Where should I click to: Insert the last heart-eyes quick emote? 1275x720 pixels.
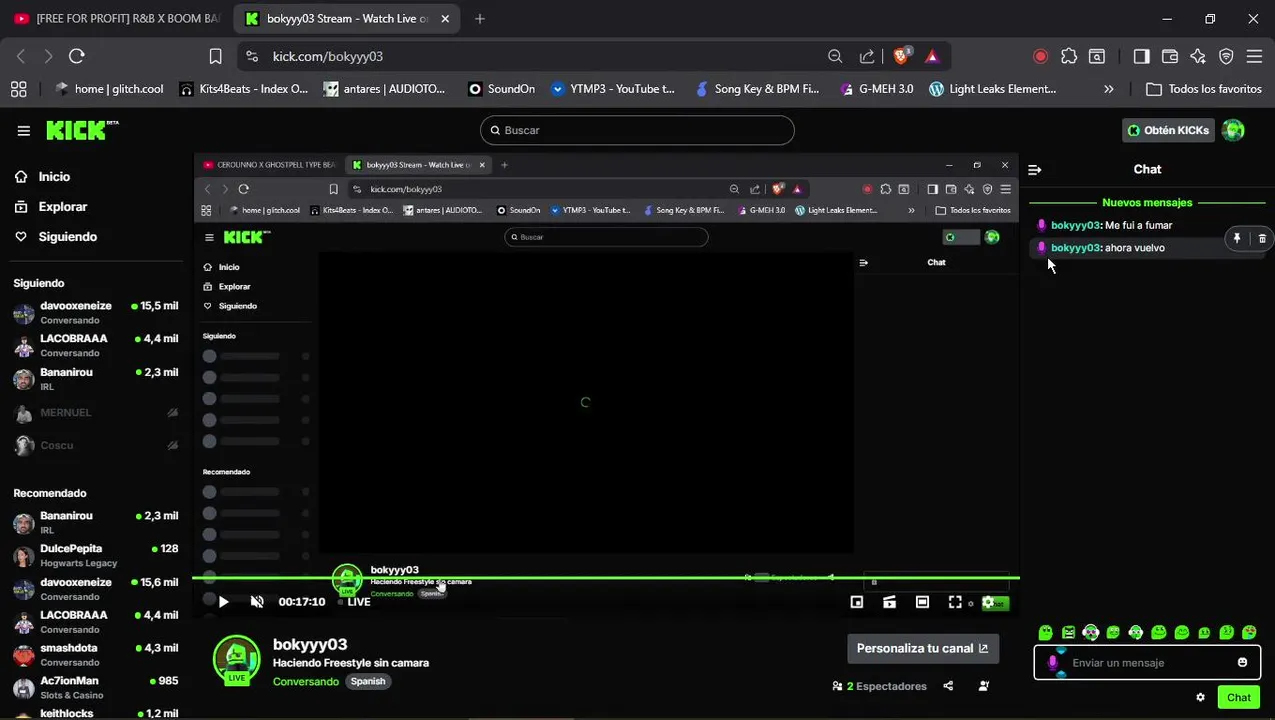coord(1249,633)
